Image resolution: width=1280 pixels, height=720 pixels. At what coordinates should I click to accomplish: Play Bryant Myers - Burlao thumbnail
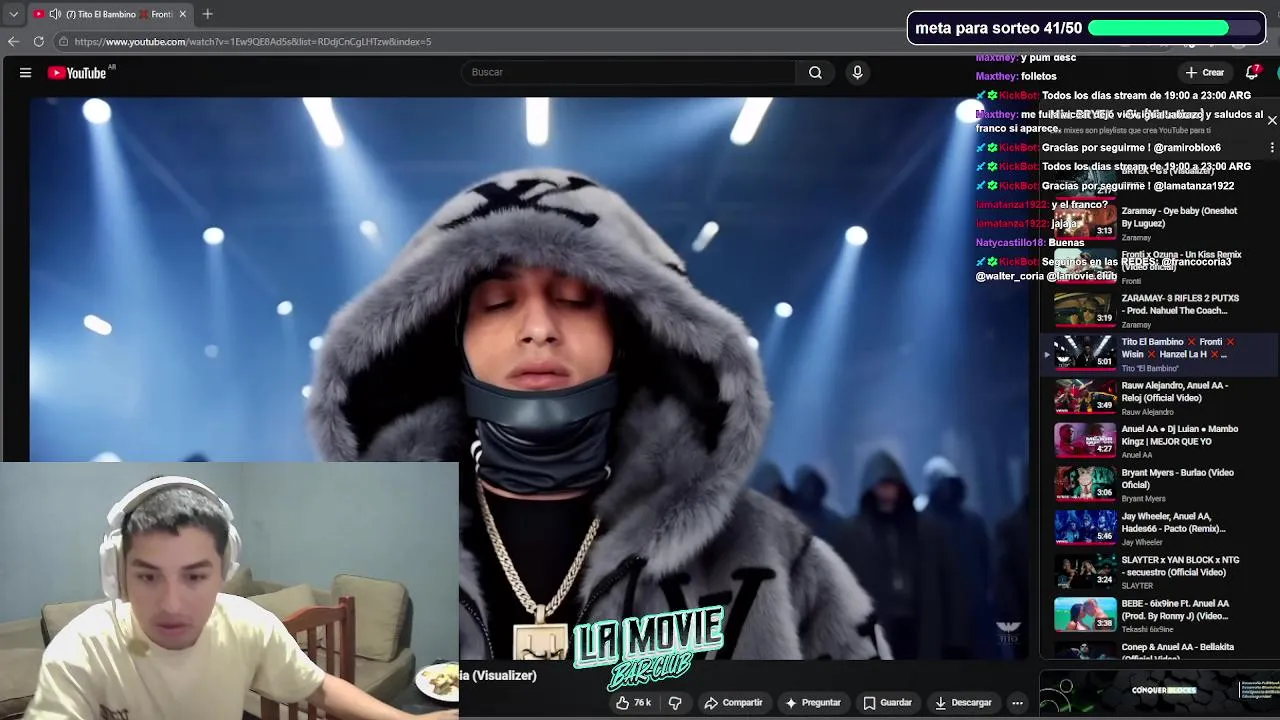[x=1085, y=484]
